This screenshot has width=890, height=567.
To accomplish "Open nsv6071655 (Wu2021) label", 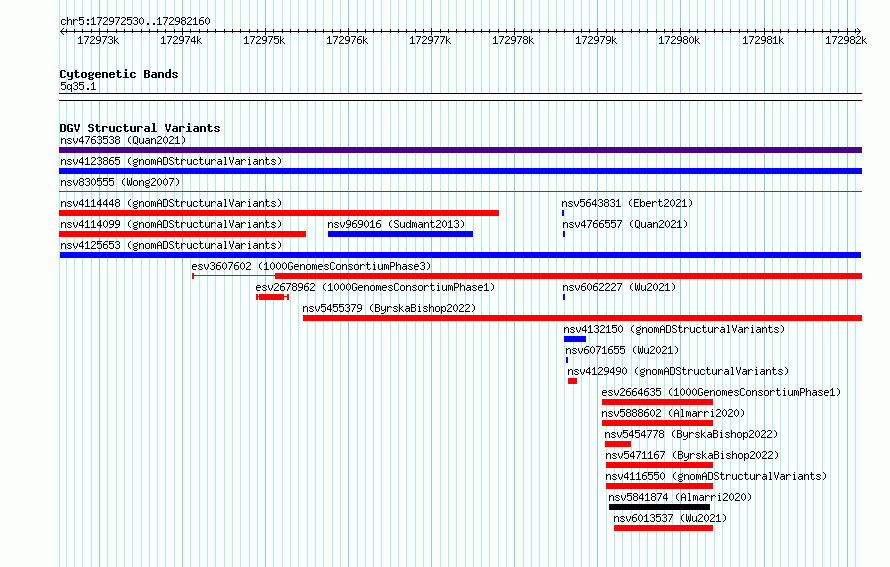I will coord(622,350).
